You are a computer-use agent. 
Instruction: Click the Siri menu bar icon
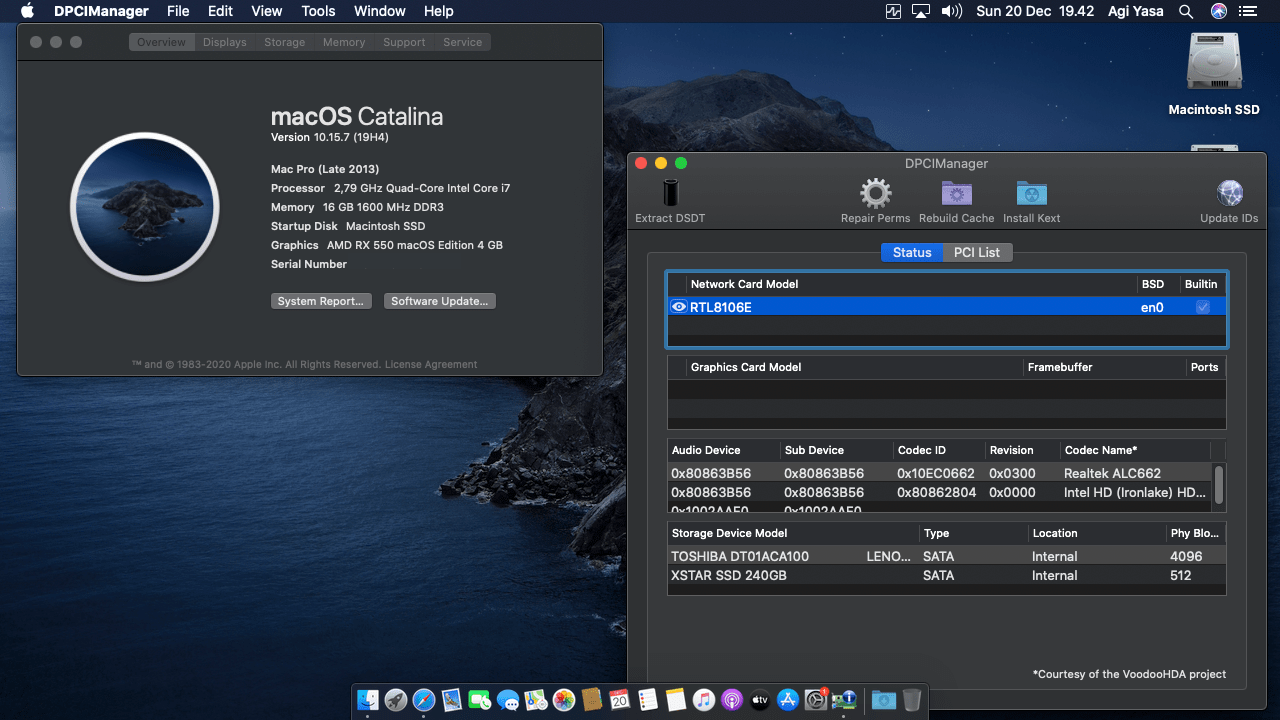pos(1218,11)
